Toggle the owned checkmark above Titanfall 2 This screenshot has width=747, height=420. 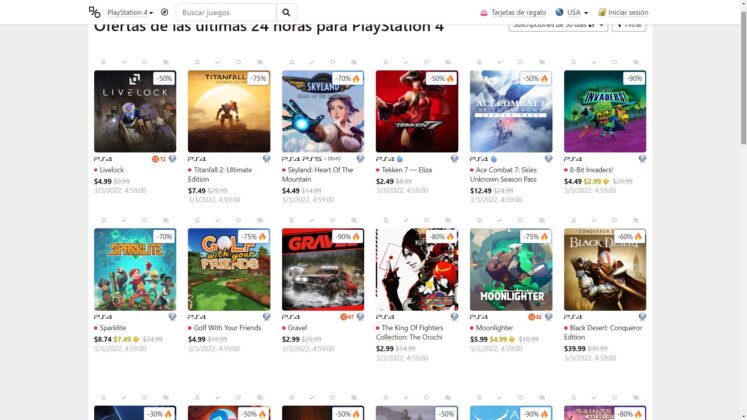(218, 62)
